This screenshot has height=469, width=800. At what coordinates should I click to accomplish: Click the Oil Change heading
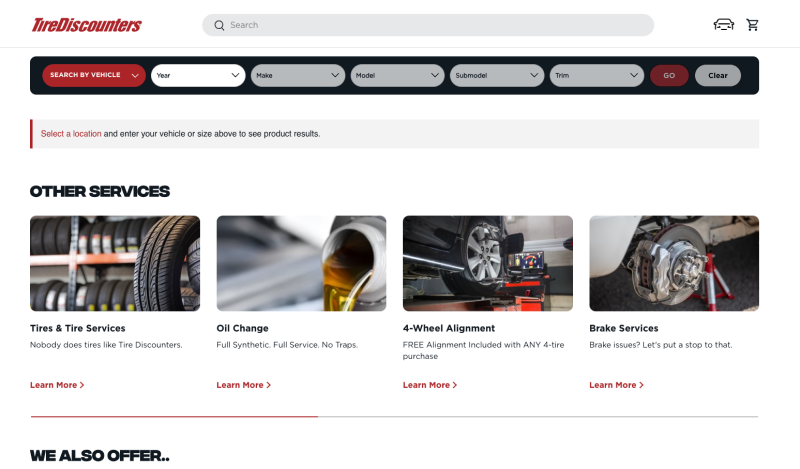[x=242, y=328]
